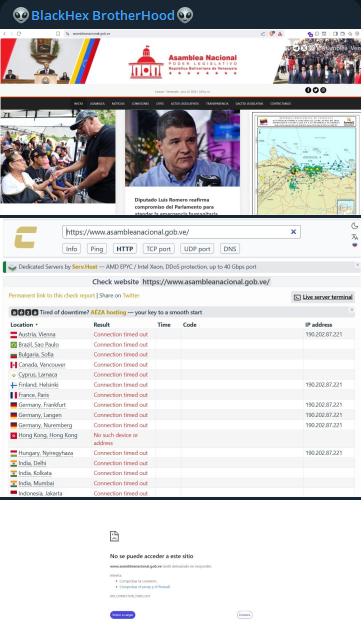This screenshot has height=635, width=361.
Task: Select the DNS check tab
Action: coord(230,249)
